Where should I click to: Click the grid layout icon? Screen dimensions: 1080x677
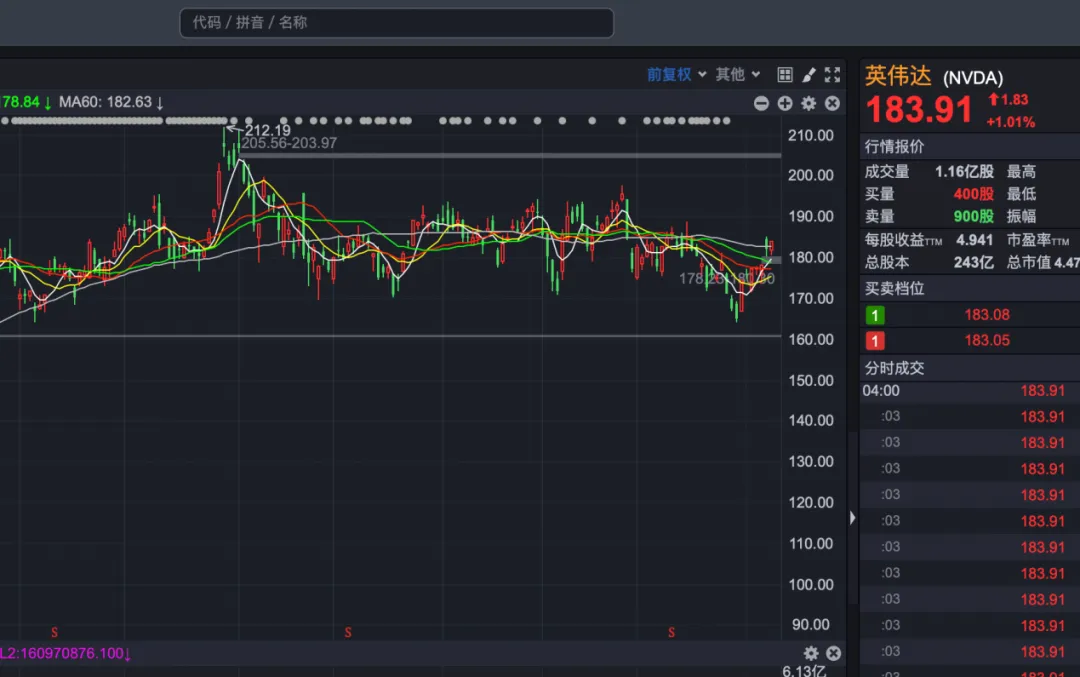(x=785, y=74)
